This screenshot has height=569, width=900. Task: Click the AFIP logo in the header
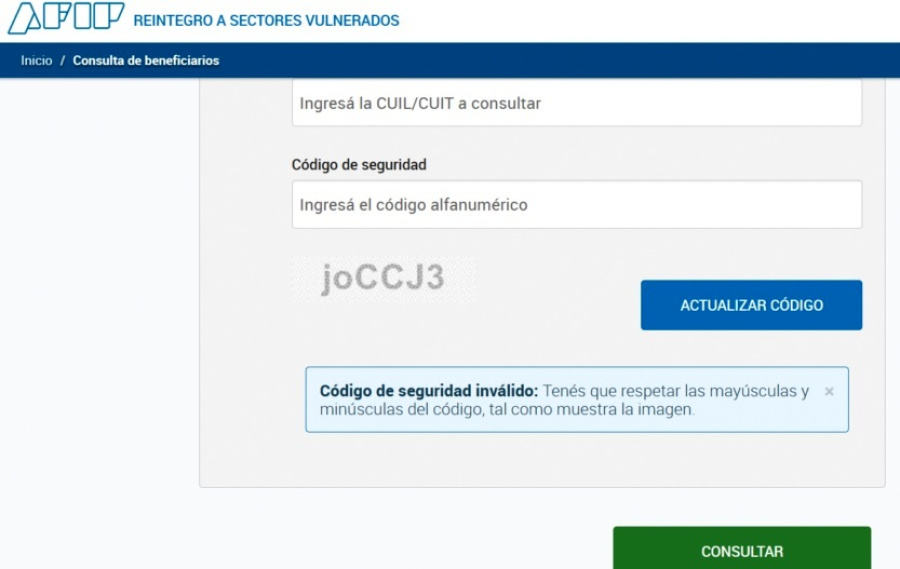[x=66, y=18]
